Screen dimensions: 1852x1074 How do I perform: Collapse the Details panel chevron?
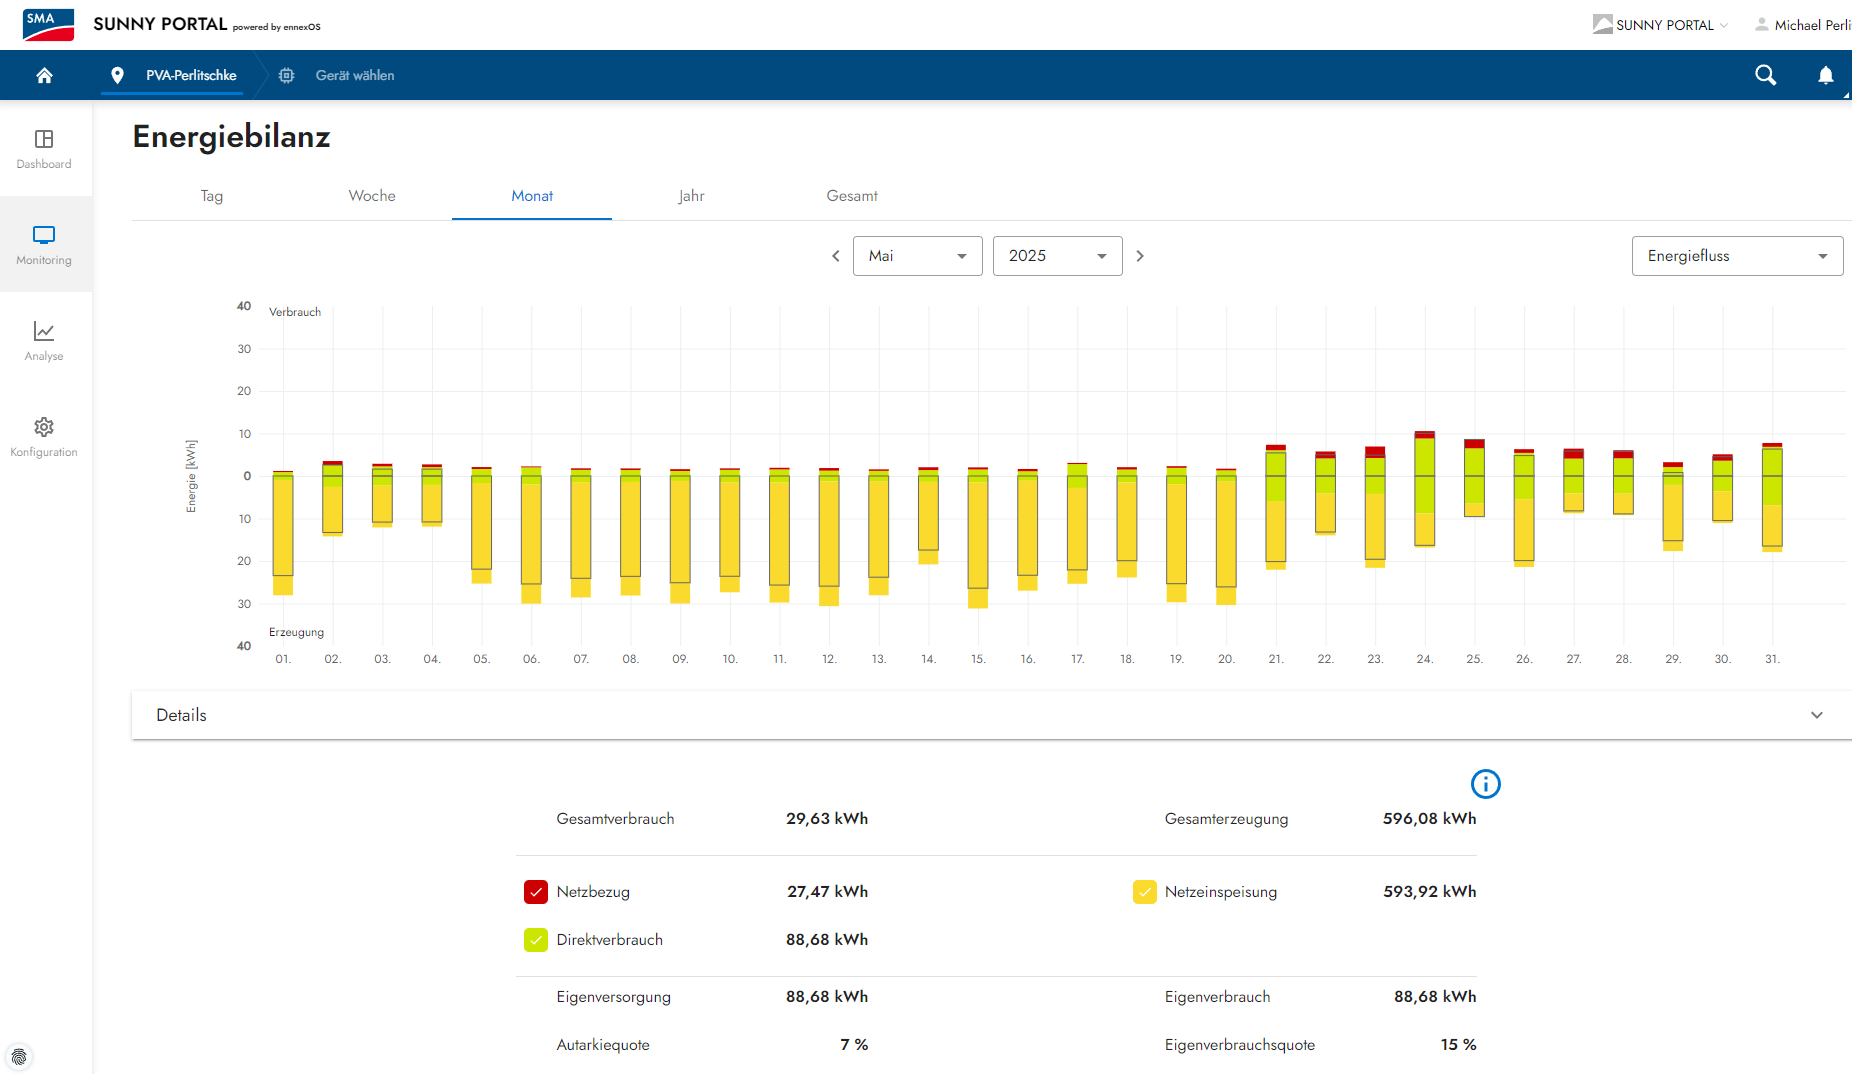click(1816, 715)
